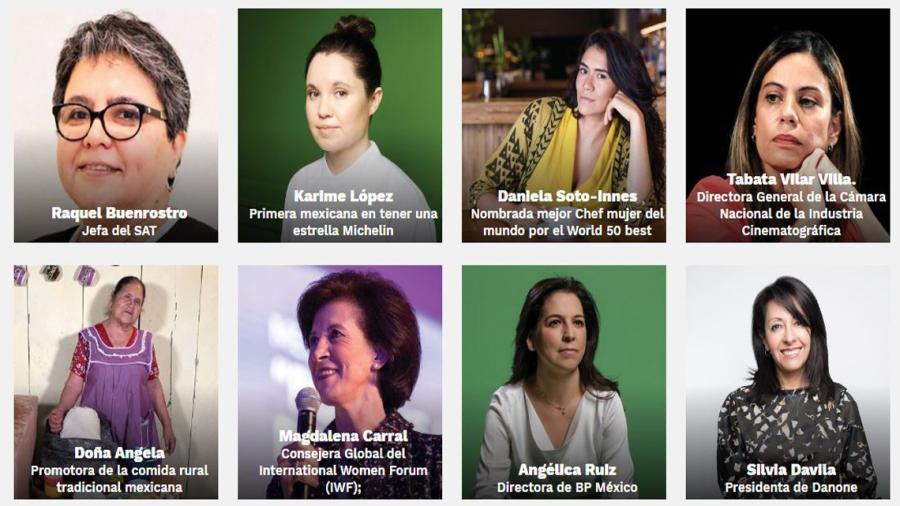The image size is (900, 506).
Task: Click the 'estrella Michelin' description text
Action: (x=343, y=231)
